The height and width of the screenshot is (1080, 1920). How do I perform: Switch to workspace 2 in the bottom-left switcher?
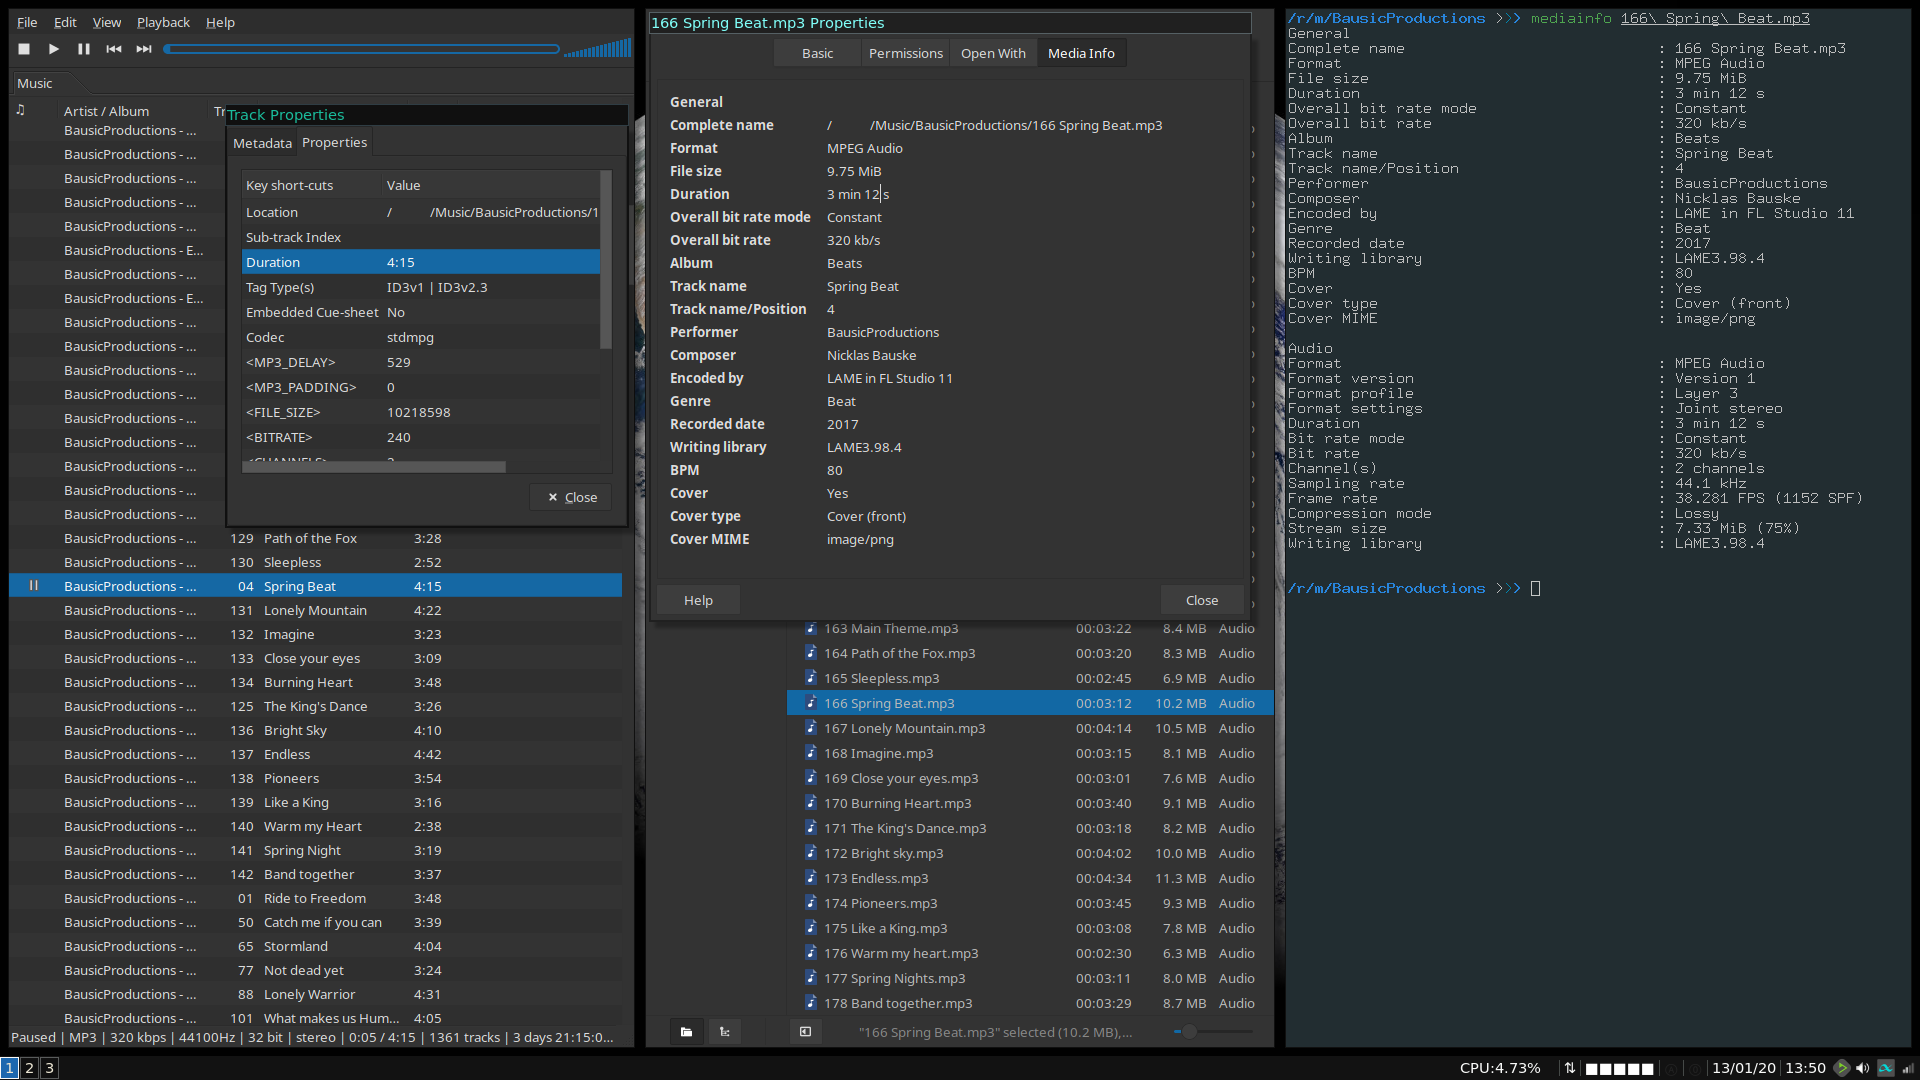pyautogui.click(x=29, y=1068)
